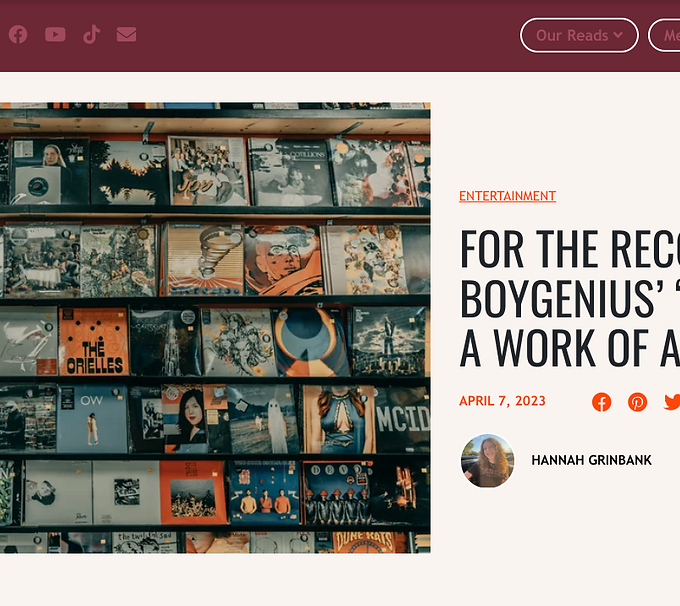Visit the YouTube channel icon
This screenshot has height=606, width=680.
(55, 34)
